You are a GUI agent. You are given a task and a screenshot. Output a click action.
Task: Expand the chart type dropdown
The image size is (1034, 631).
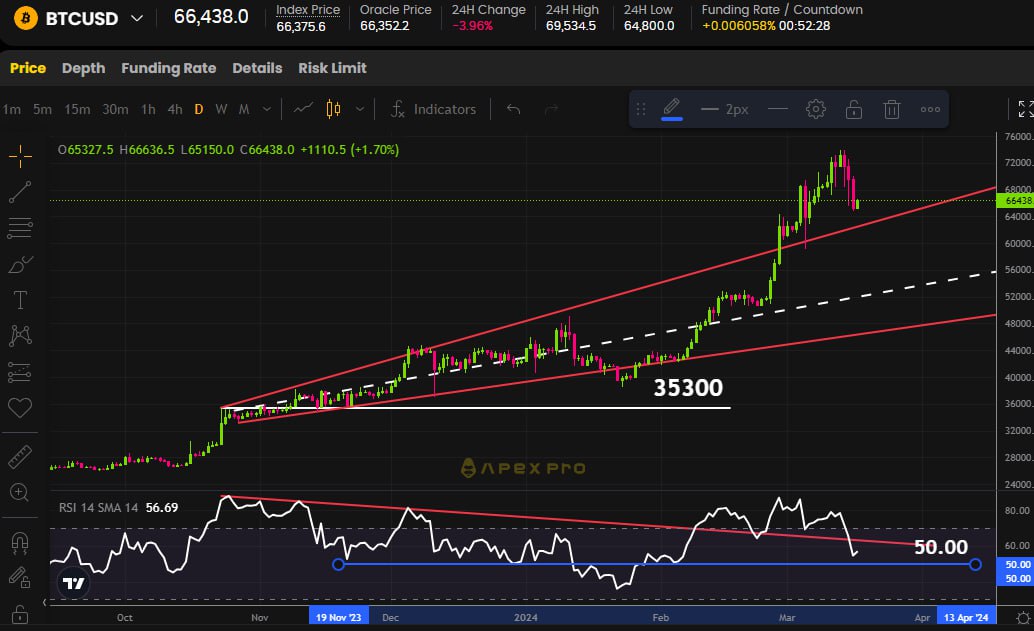coord(359,109)
